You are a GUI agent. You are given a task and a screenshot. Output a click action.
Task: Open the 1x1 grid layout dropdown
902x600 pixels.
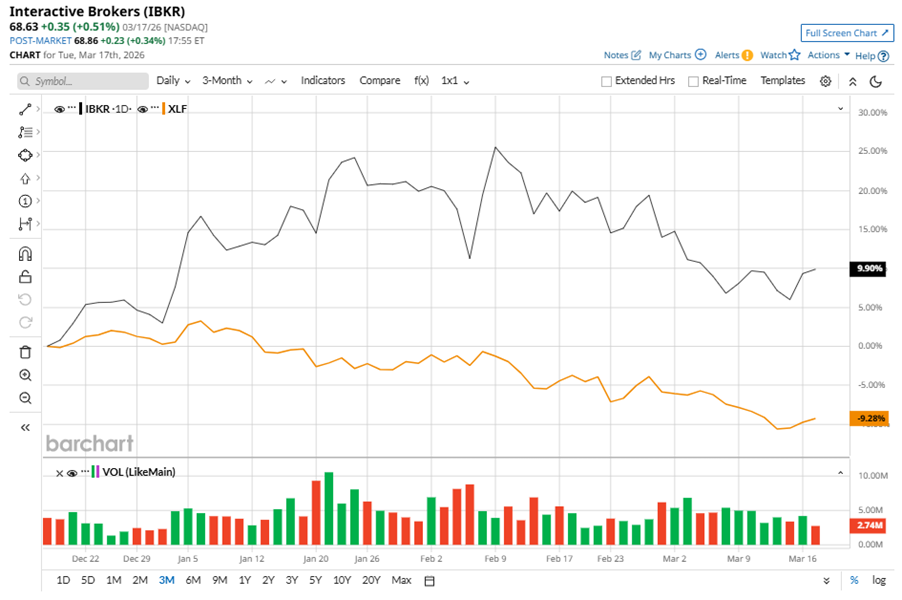455,81
